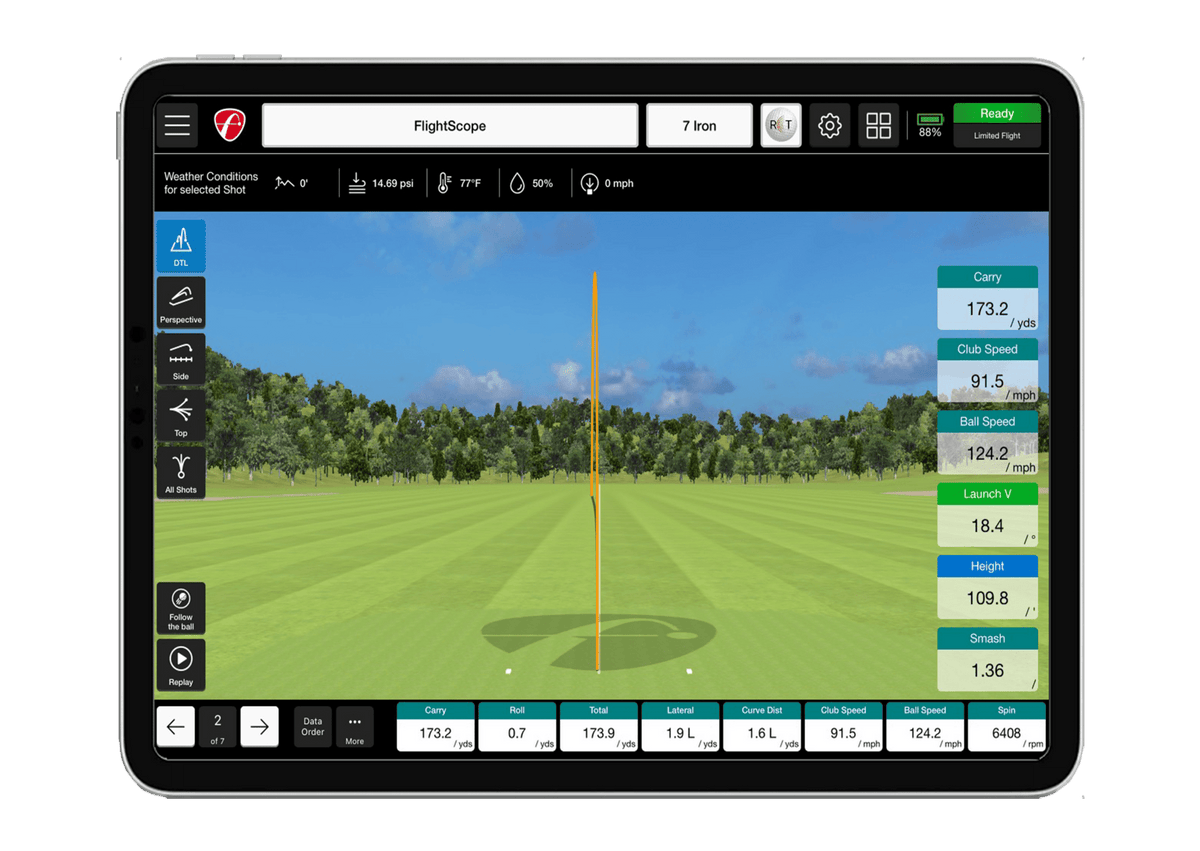This screenshot has width=1200, height=851.
Task: Tap the Lateral 1.9 L data cell
Action: pos(680,726)
